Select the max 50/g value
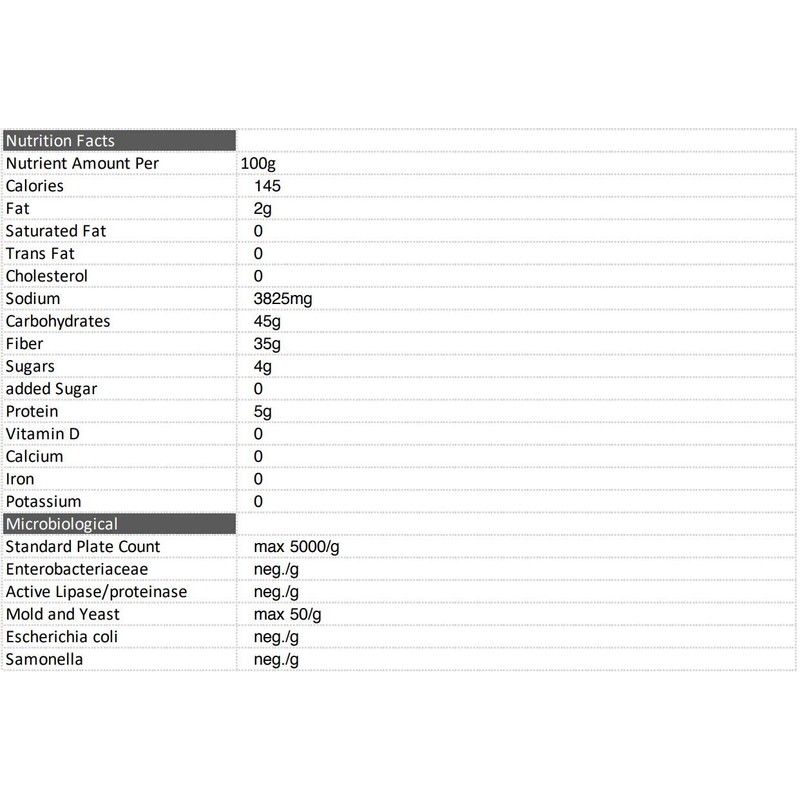Image resolution: width=800 pixels, height=800 pixels. point(289,614)
